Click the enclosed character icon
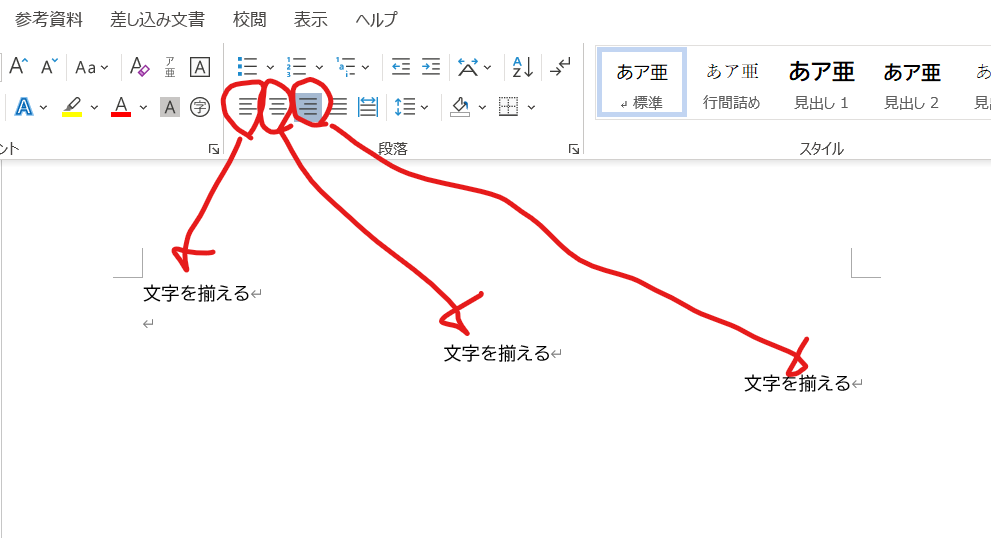 coord(200,107)
